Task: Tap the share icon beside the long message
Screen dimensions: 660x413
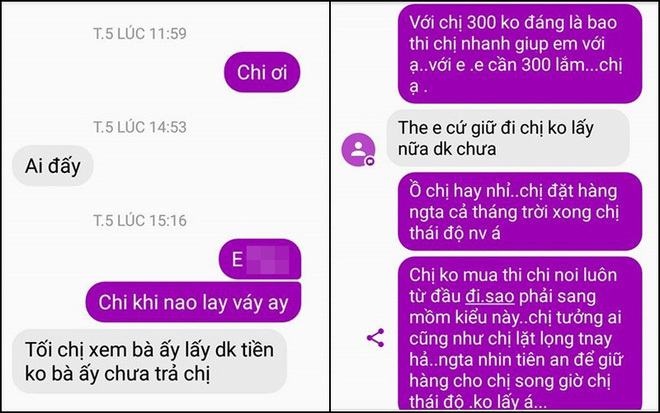Action: coord(375,338)
